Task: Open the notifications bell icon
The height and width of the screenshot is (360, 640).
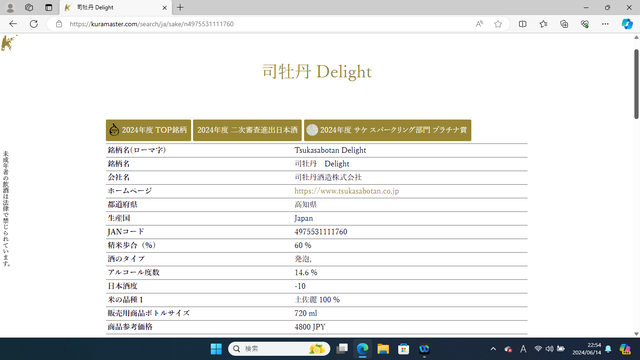Action: click(x=608, y=349)
